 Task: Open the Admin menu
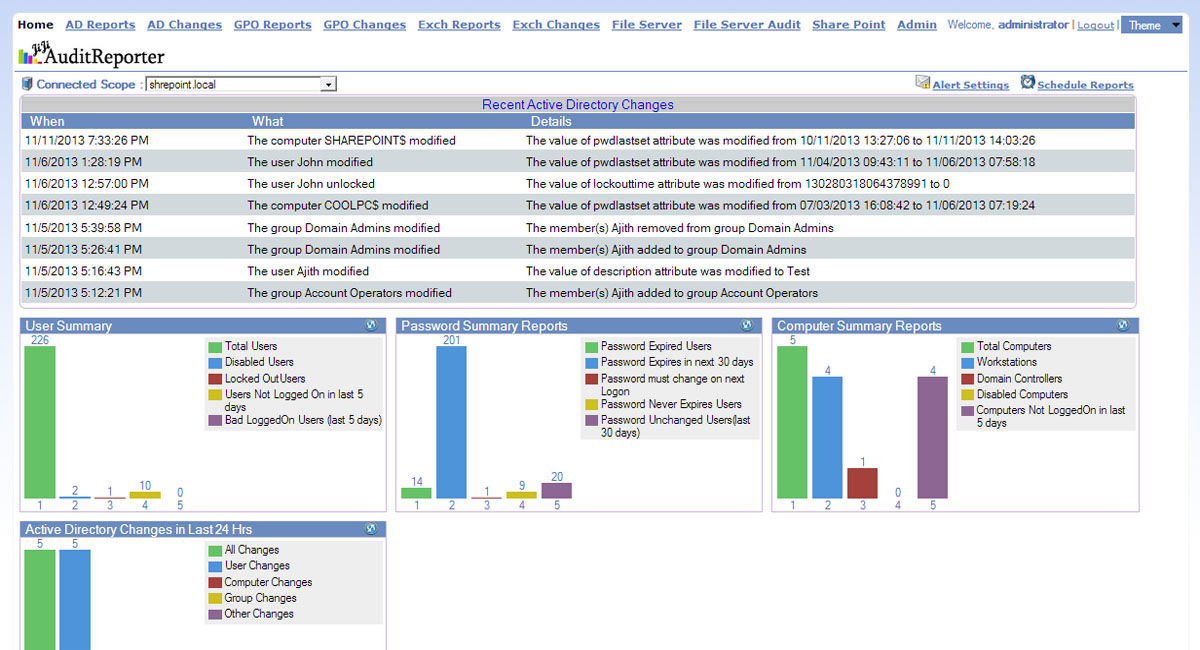click(917, 25)
